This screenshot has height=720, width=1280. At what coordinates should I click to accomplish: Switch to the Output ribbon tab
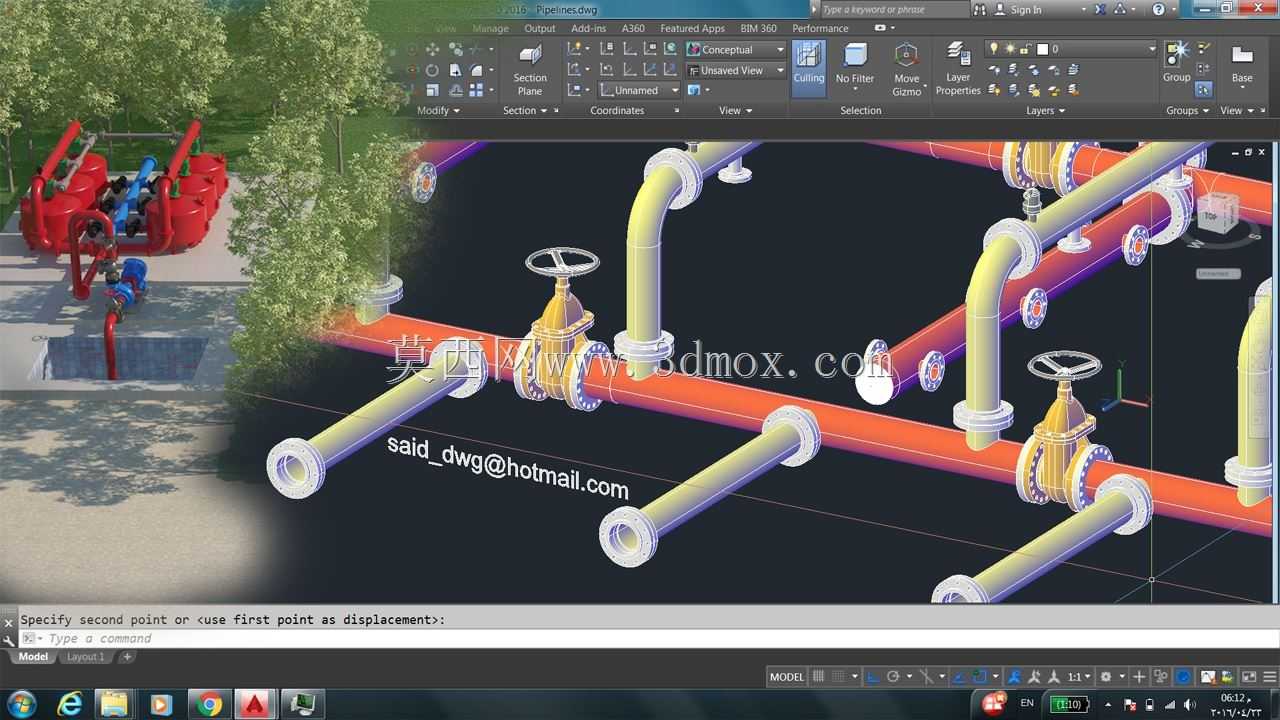tap(540, 28)
